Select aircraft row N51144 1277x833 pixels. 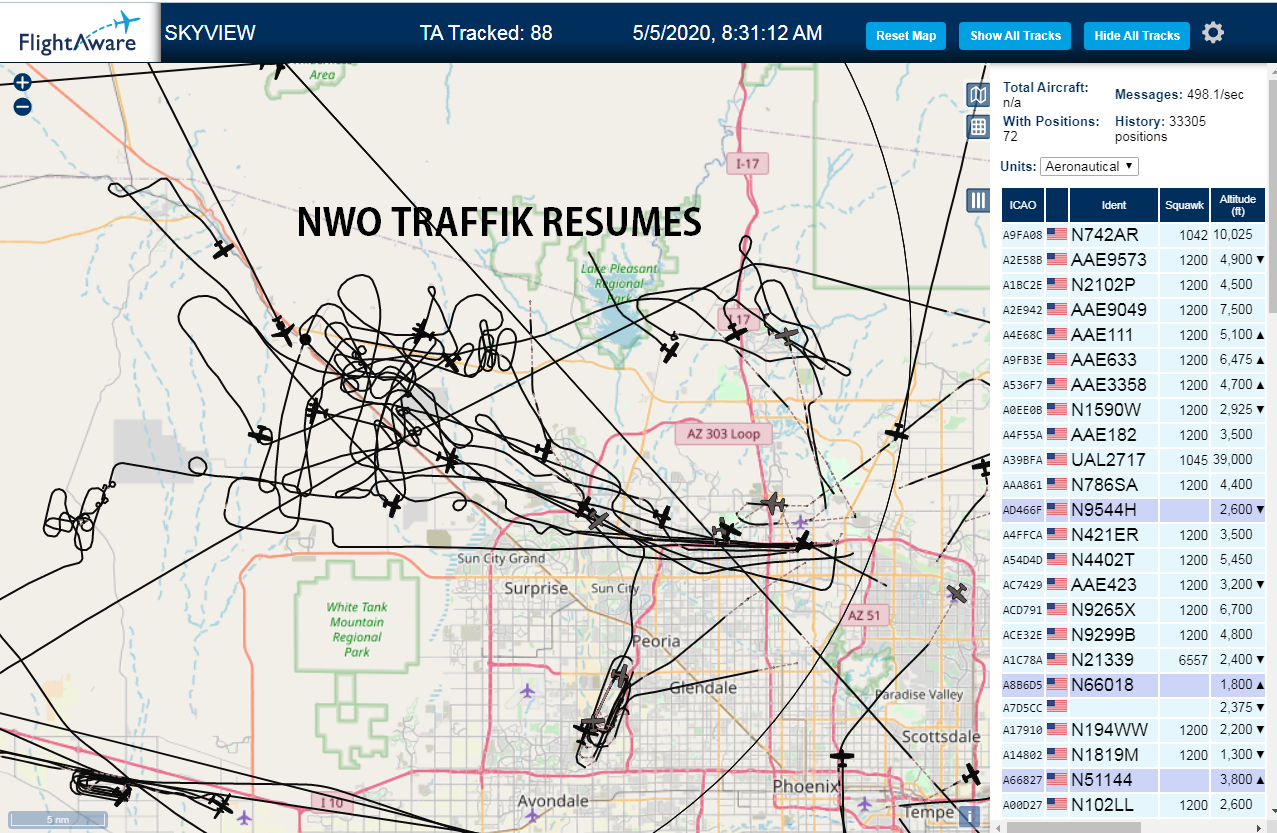[1133, 780]
